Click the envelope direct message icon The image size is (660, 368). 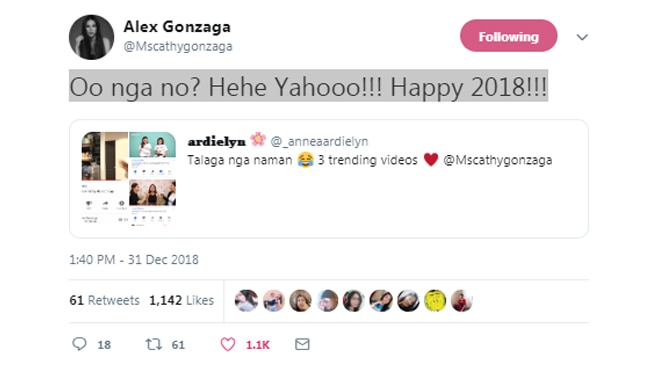[x=302, y=344]
